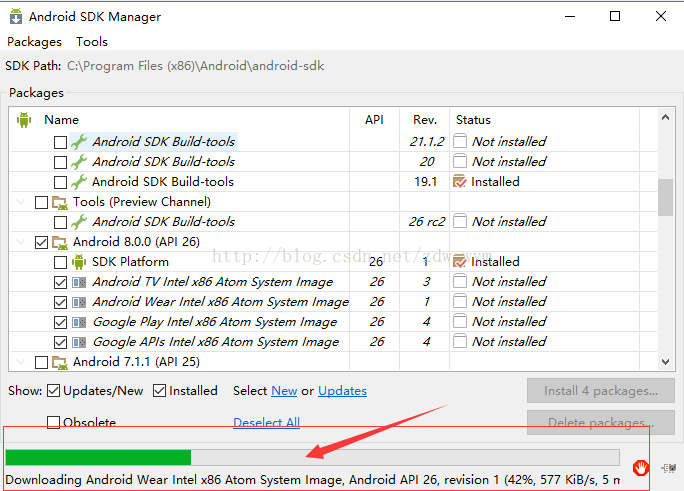Collapse Tools (Preview Channel) group

[x=20, y=202]
